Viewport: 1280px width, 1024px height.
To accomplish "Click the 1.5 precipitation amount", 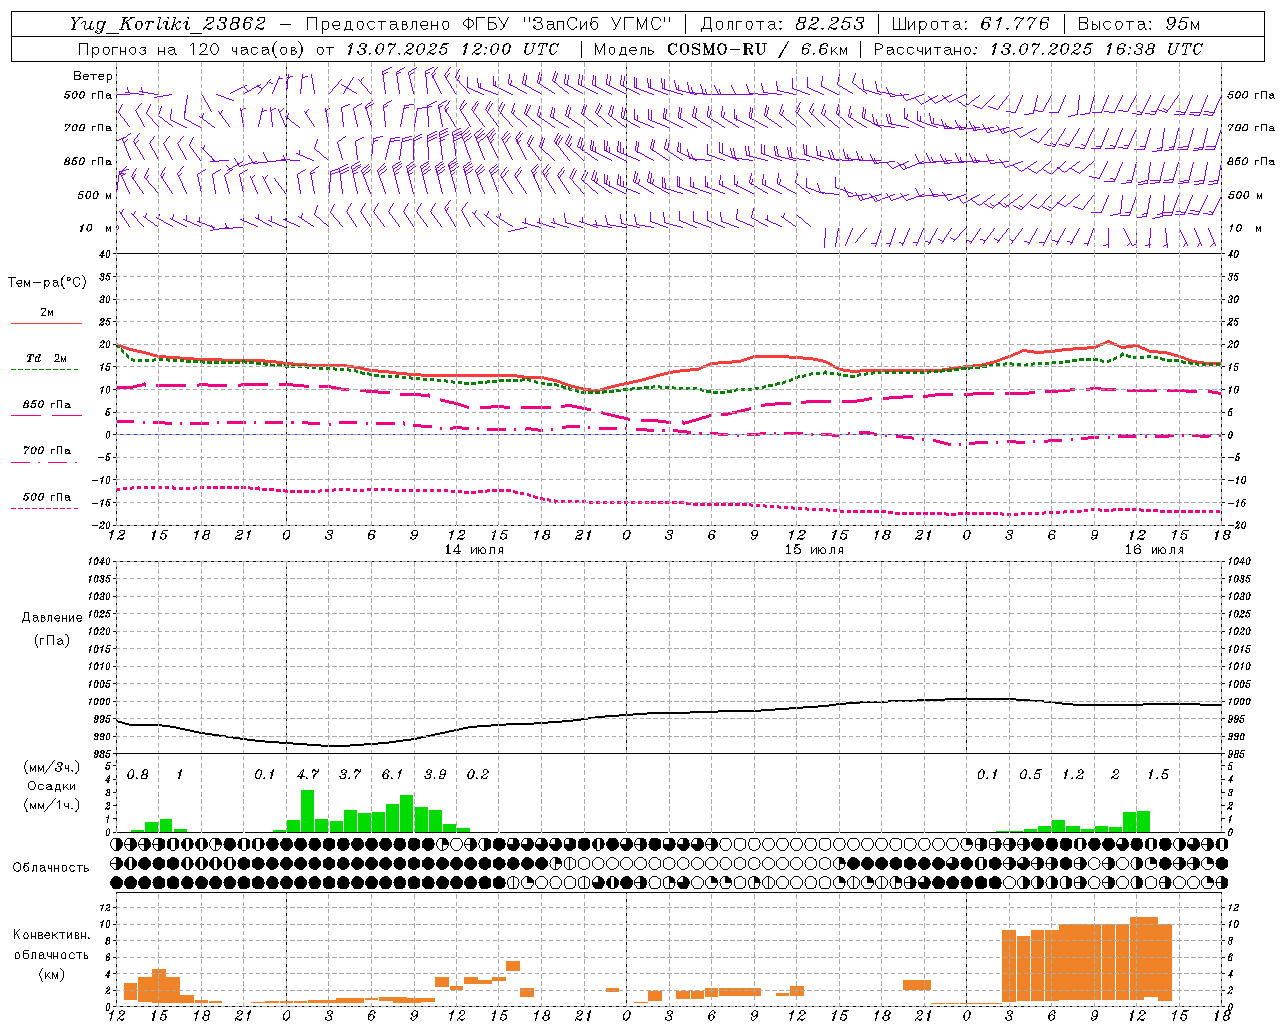I will tap(1158, 774).
